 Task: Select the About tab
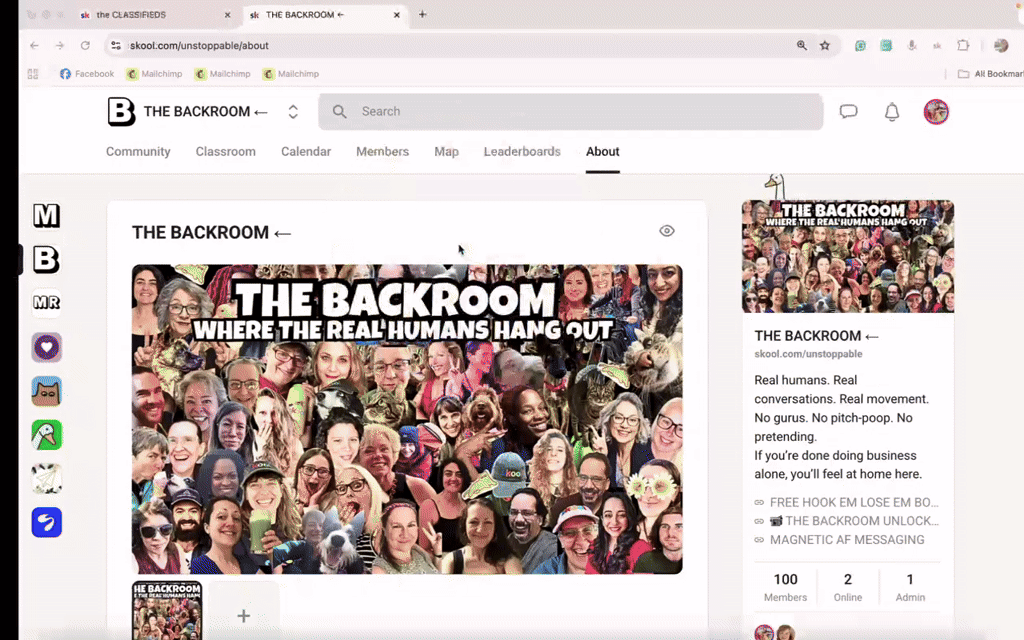602,152
